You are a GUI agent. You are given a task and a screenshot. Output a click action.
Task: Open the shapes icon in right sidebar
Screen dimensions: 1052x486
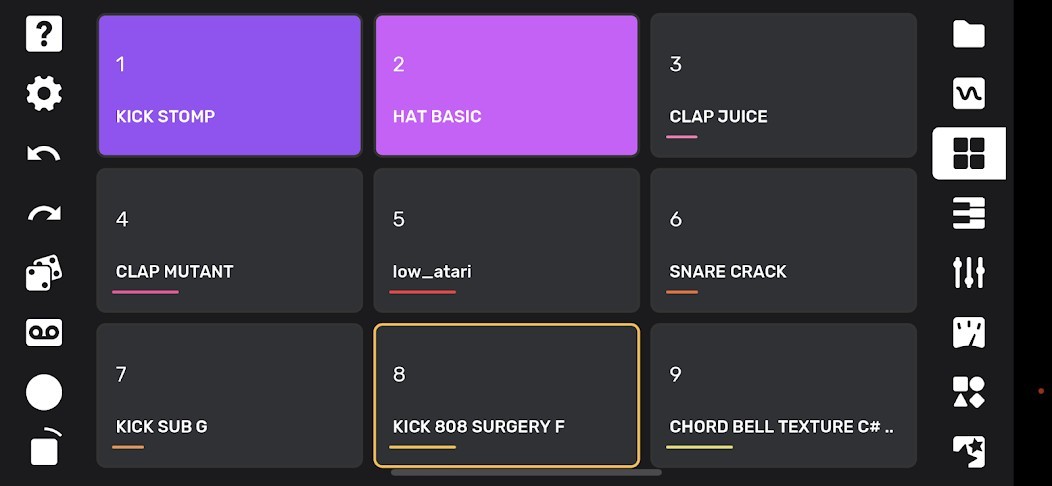coord(968,391)
